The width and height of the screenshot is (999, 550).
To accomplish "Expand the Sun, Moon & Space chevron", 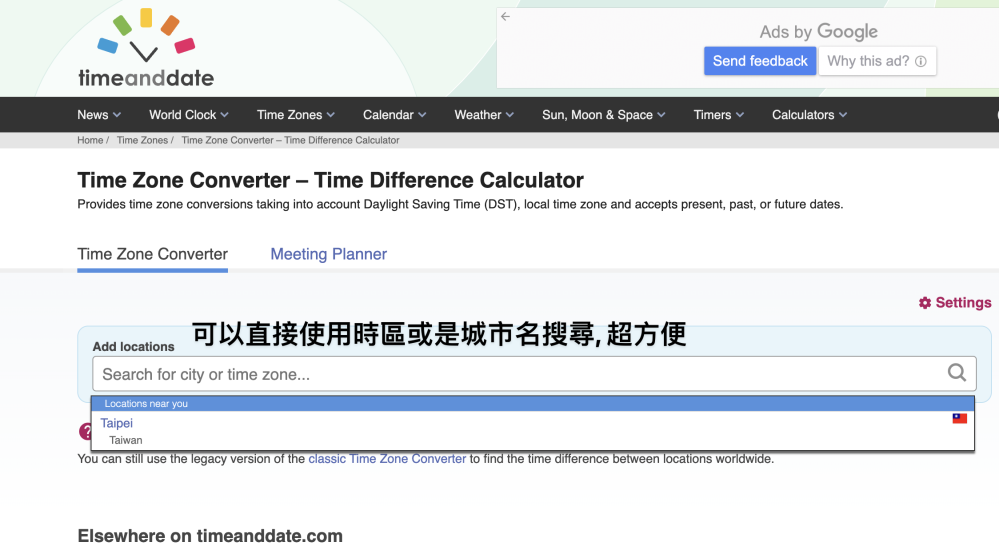I will point(661,115).
